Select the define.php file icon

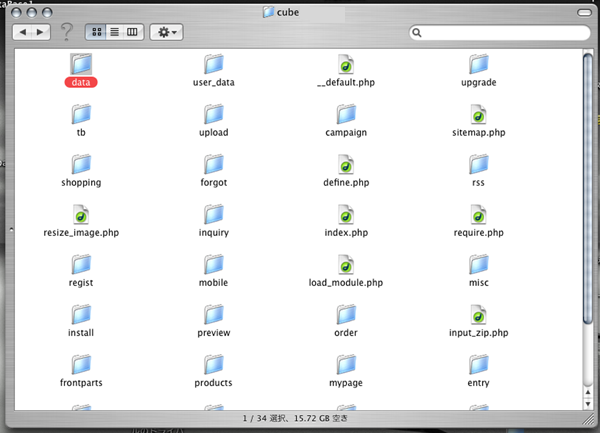click(x=346, y=164)
